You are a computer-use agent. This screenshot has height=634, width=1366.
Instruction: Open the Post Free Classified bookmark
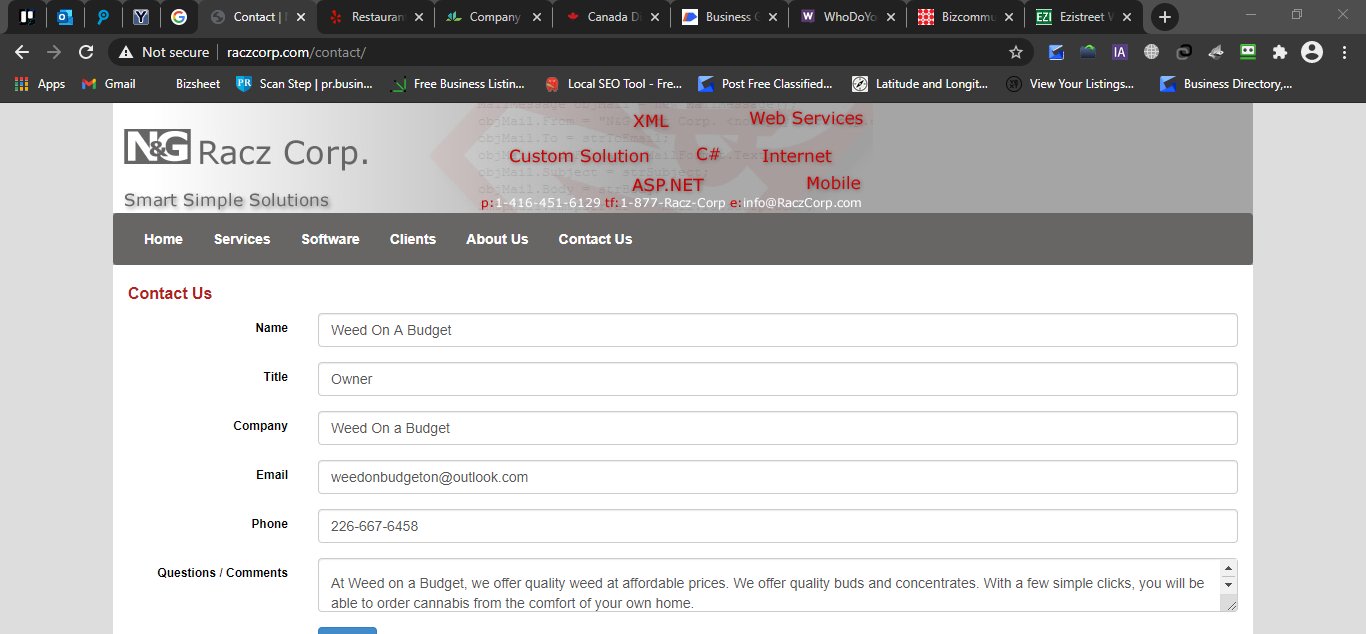pyautogui.click(x=766, y=84)
